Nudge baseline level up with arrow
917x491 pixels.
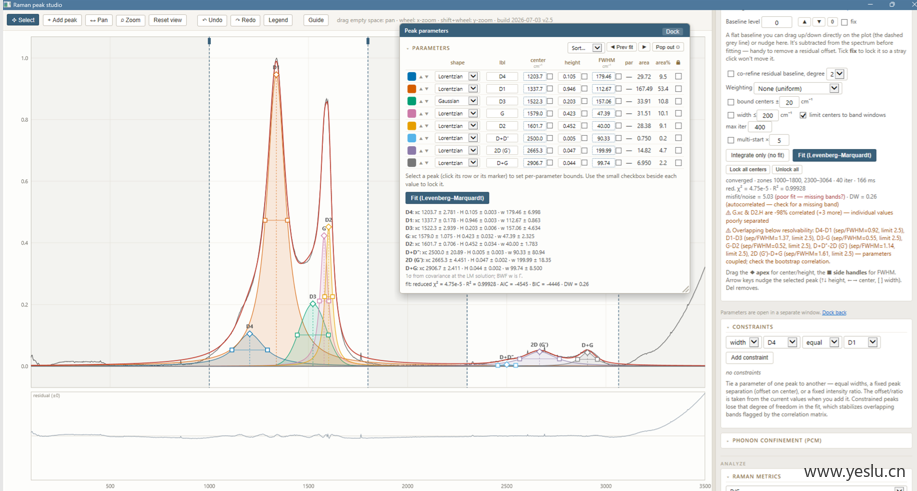pyautogui.click(x=805, y=22)
